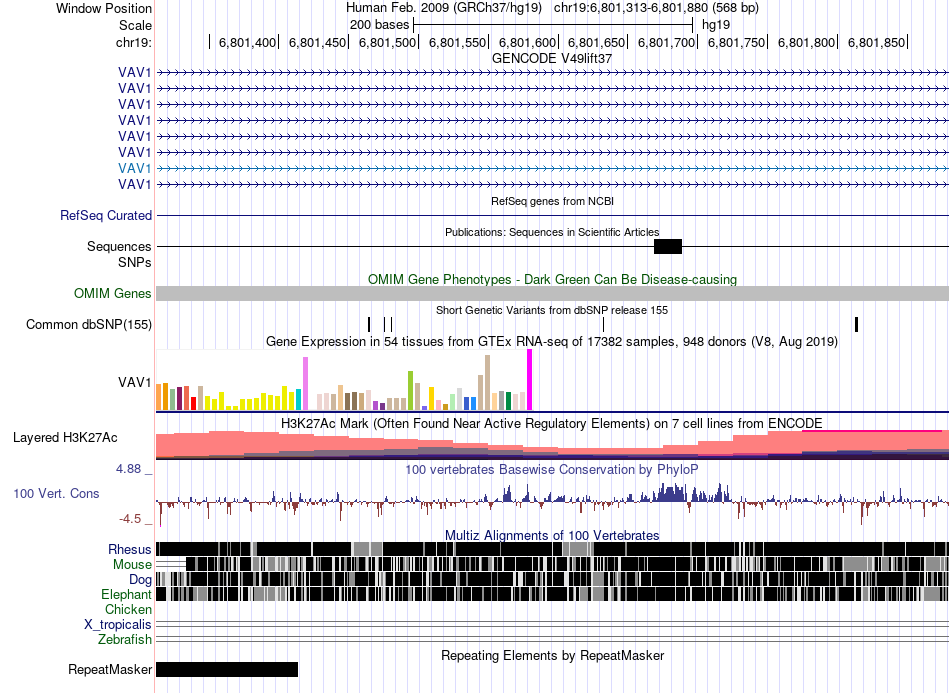The width and height of the screenshot is (950, 693).
Task: Click the -4.5 PhyloP lower limit value
Action: pos(130,519)
